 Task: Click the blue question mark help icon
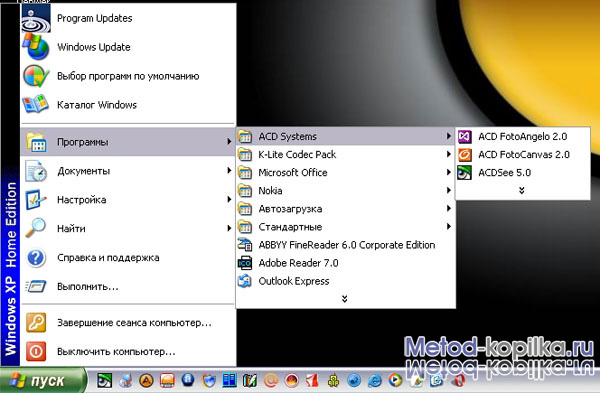[x=36, y=258]
